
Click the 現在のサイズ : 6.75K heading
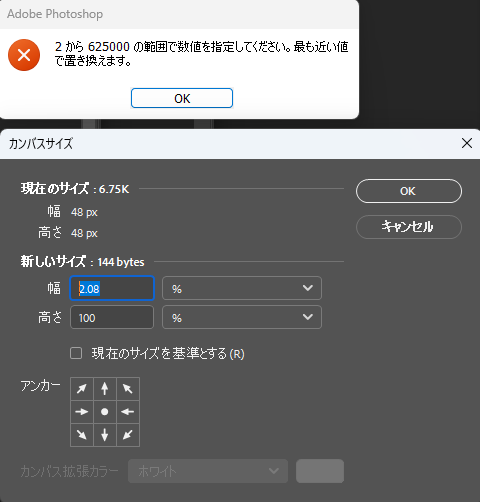tap(75, 189)
